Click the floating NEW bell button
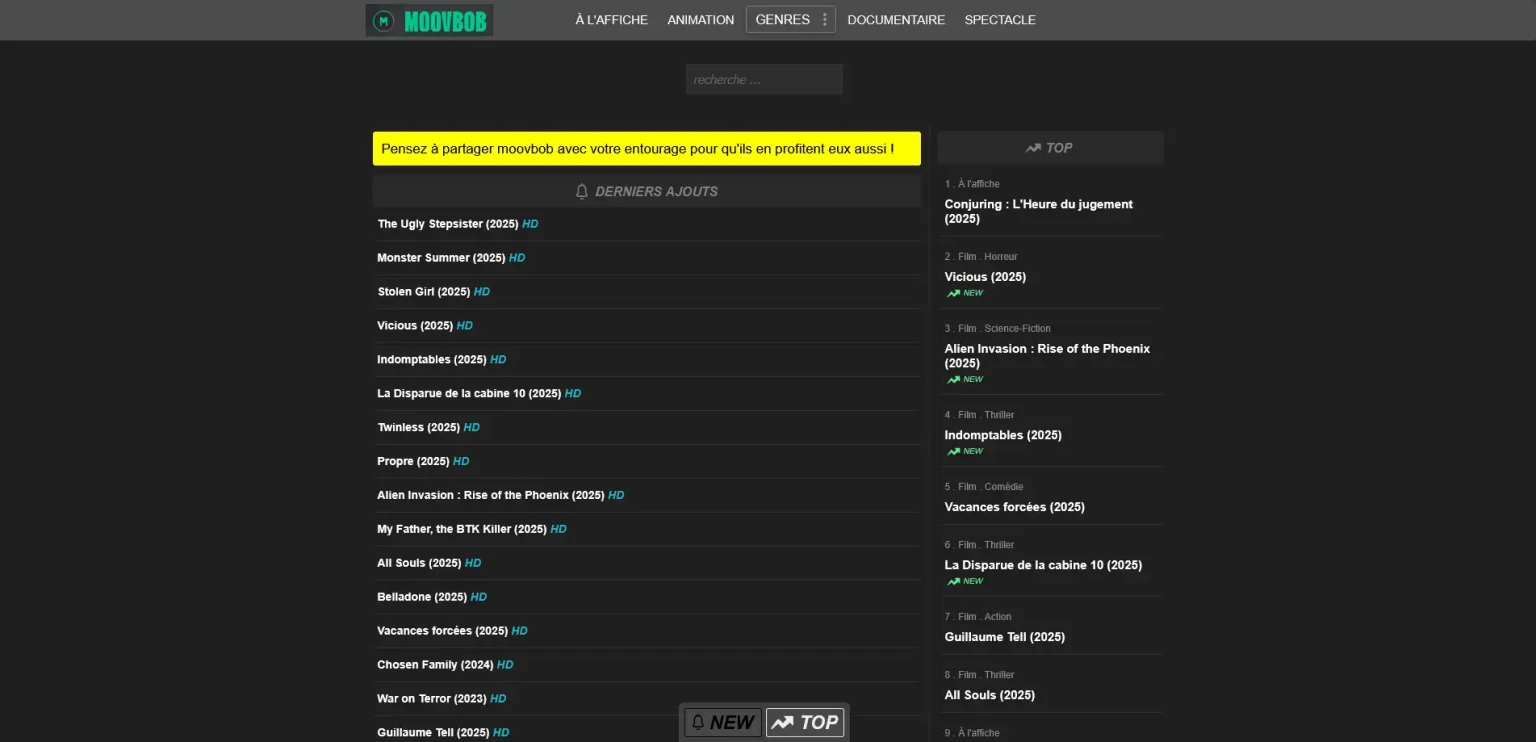Image resolution: width=1536 pixels, height=742 pixels. pos(723,722)
